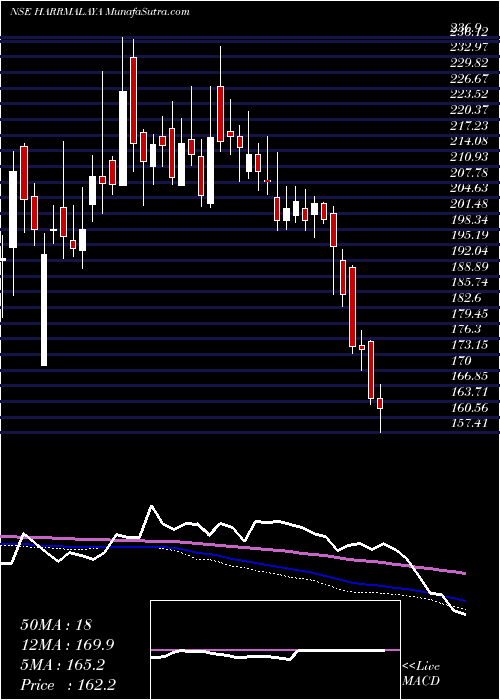Viewport: 500px width, 700px height.
Task: Click the Price : 162.2 reading
Action: [68, 684]
